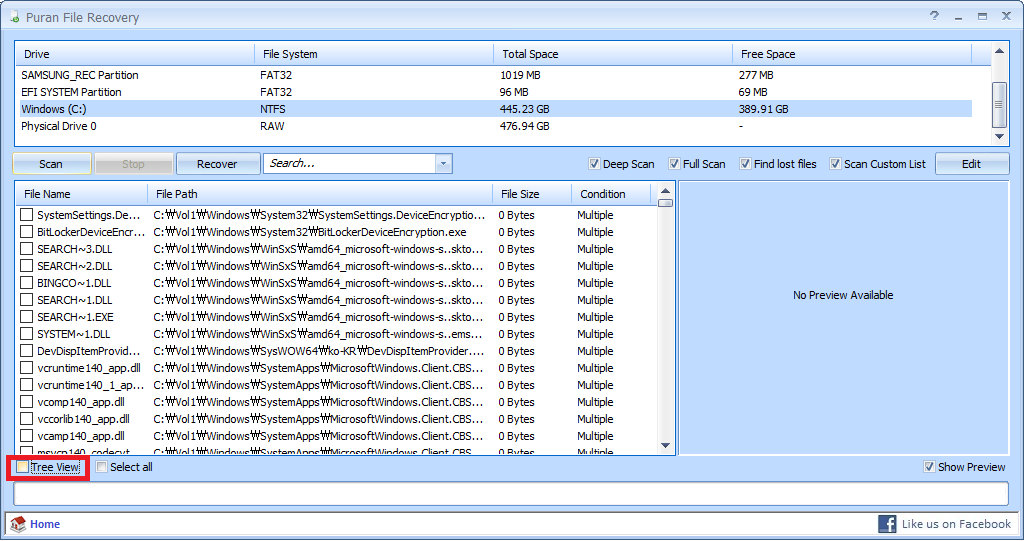Select the SEARCH~1.EXE file row
Screen dimensions: 1024x541
[336, 317]
